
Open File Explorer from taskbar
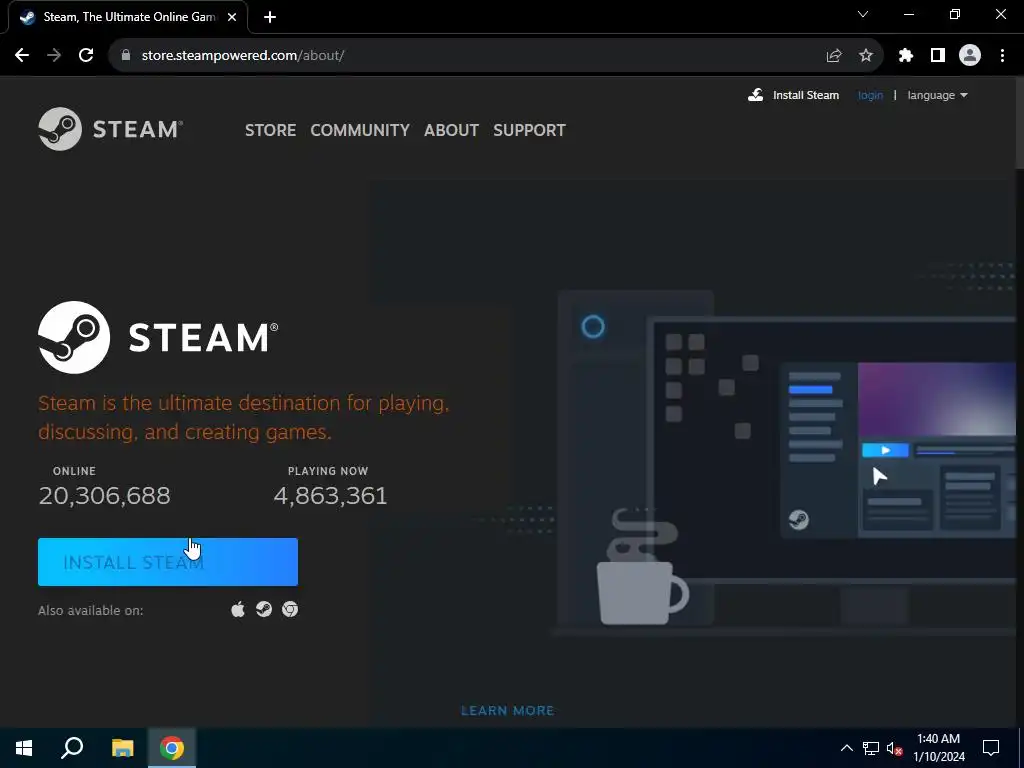pos(122,748)
